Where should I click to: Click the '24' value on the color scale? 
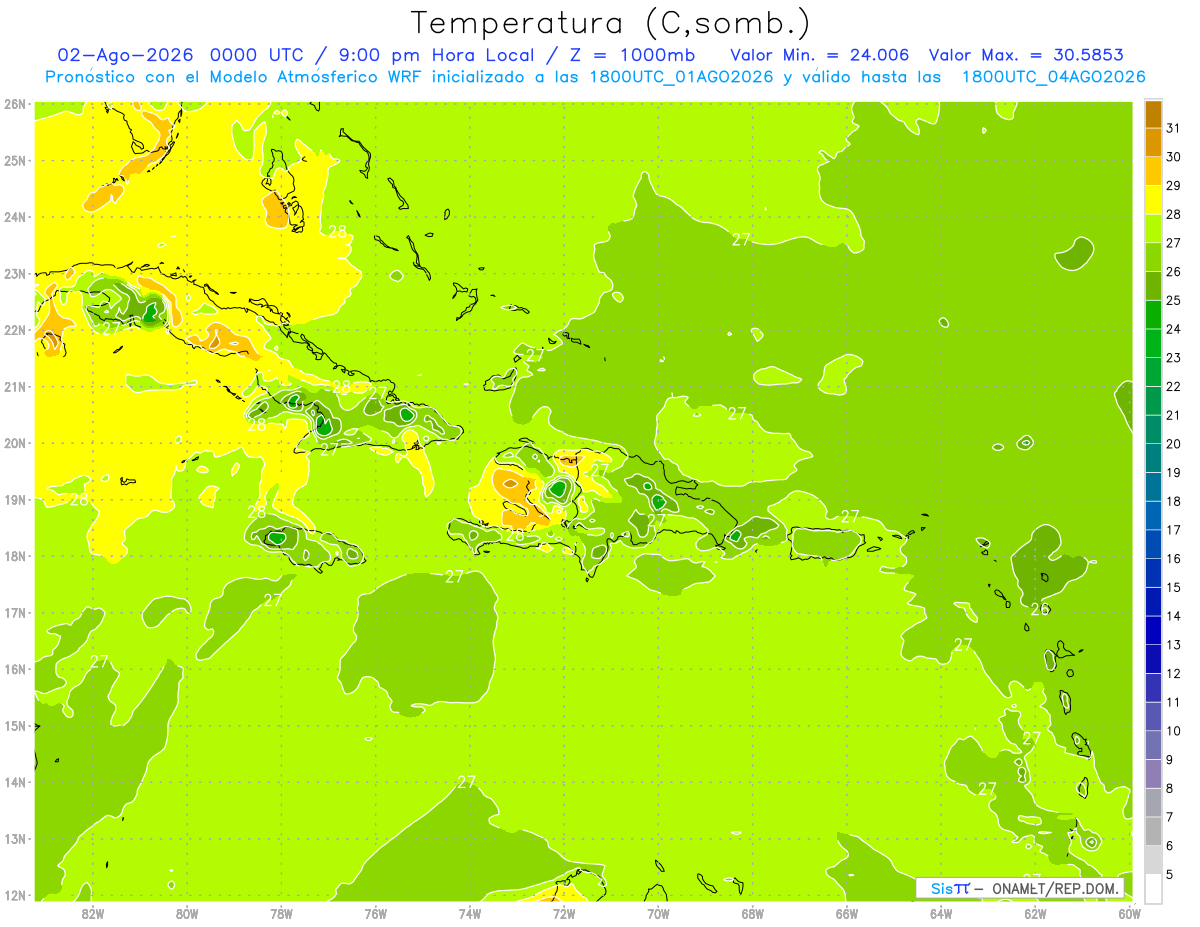click(1174, 329)
